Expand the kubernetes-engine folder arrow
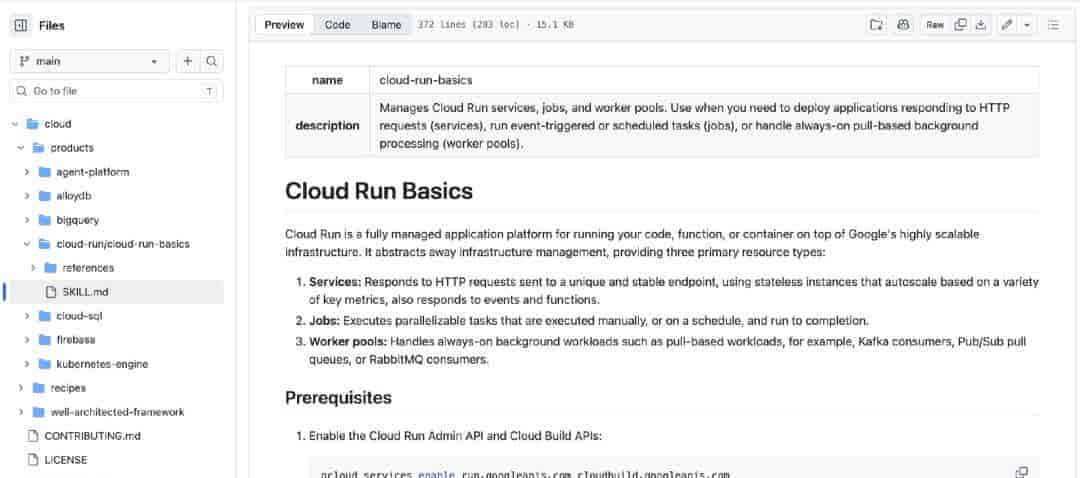Screen dimensions: 1080x478 27,364
